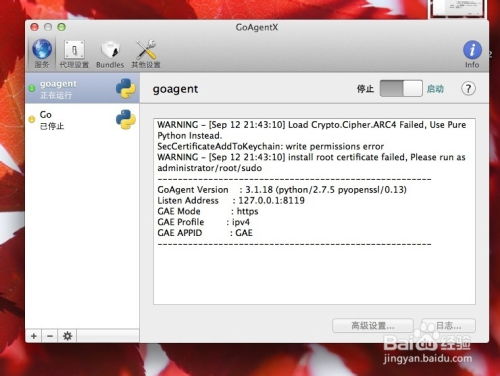The height and width of the screenshot is (376, 500).
Task: Click the yellow status dot of Go
Action: 32,119
